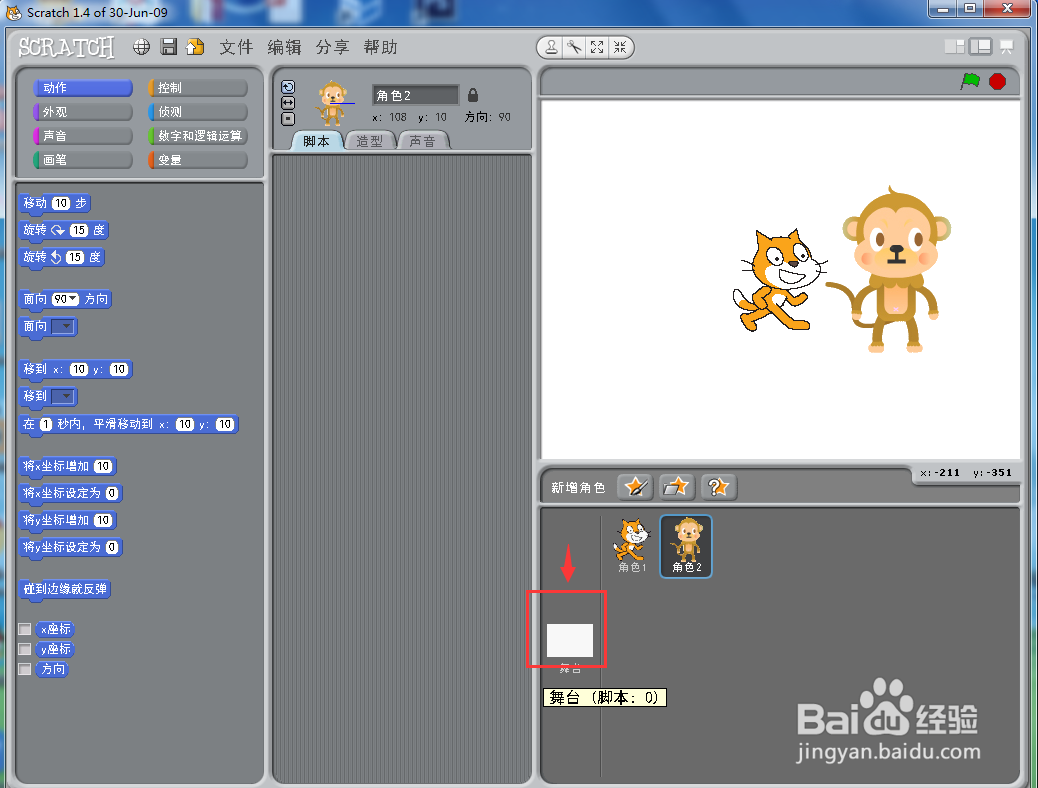
Task: Paint a new sprite
Action: point(636,487)
